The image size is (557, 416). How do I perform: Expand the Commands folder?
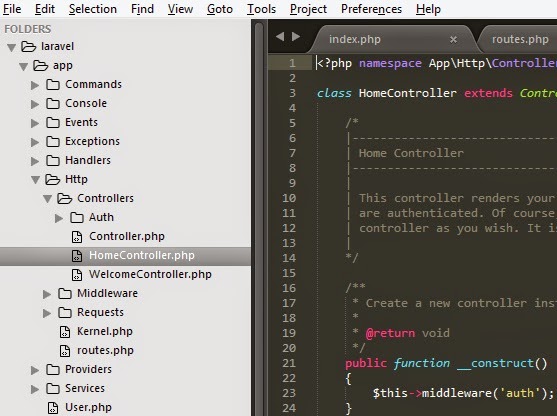click(x=35, y=85)
